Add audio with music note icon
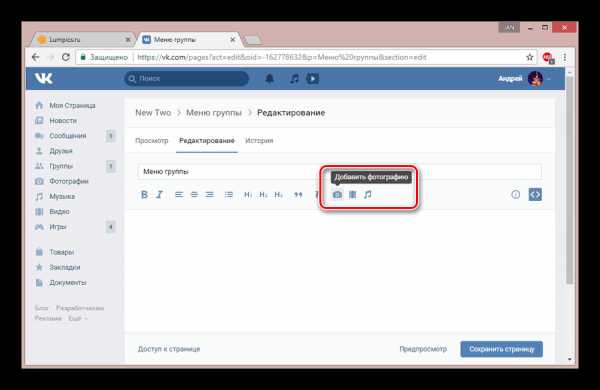 368,194
